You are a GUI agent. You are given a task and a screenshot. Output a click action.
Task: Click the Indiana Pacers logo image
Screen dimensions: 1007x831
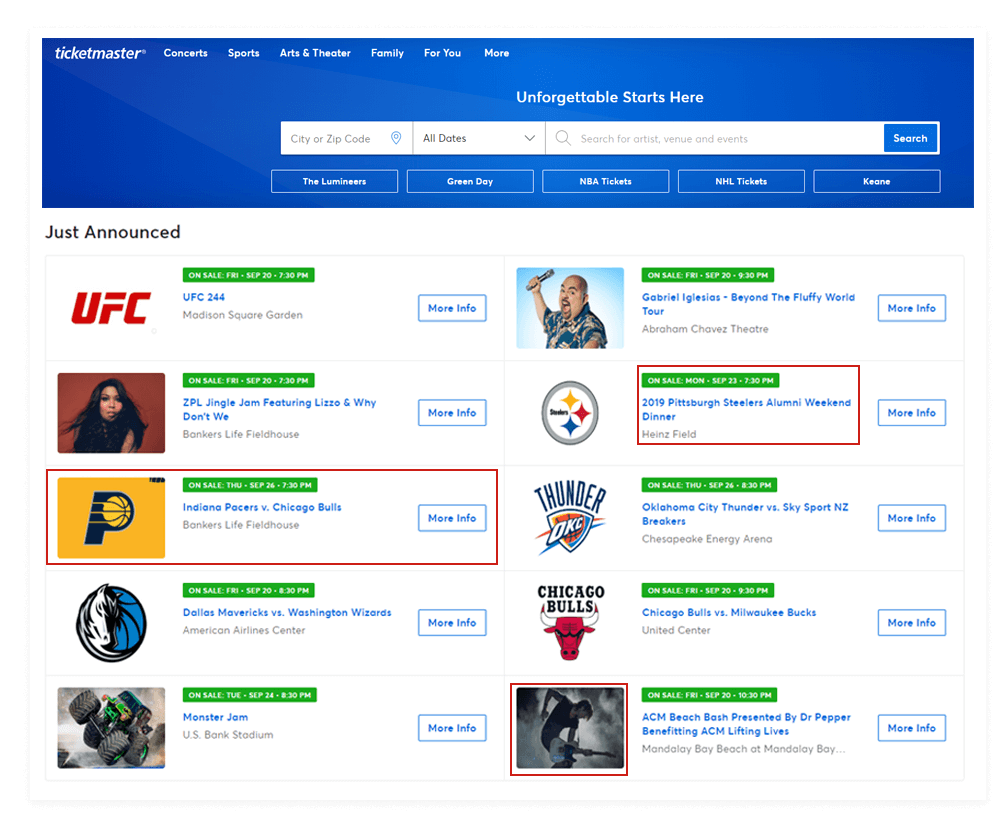(x=111, y=518)
